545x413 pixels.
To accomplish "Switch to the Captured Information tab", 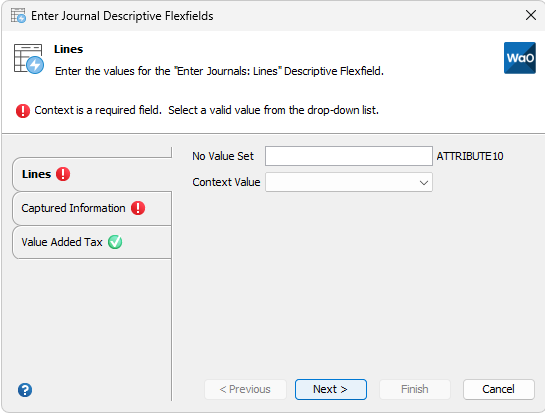I will point(92,208).
